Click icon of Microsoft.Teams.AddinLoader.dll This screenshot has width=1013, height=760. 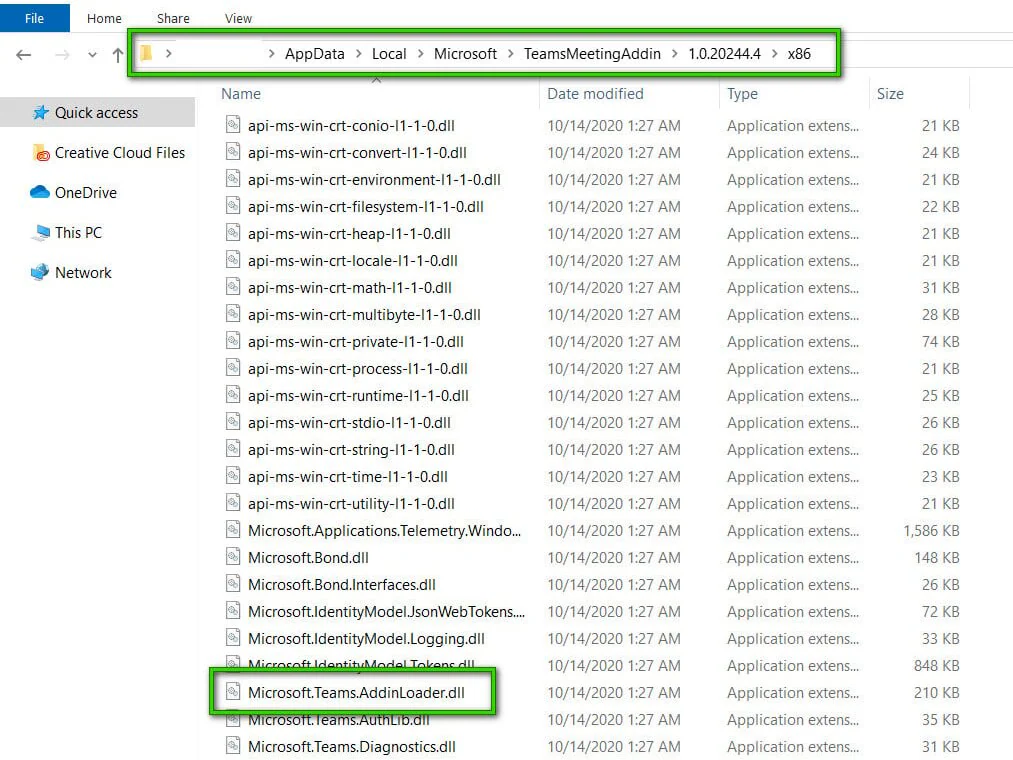[x=233, y=691]
